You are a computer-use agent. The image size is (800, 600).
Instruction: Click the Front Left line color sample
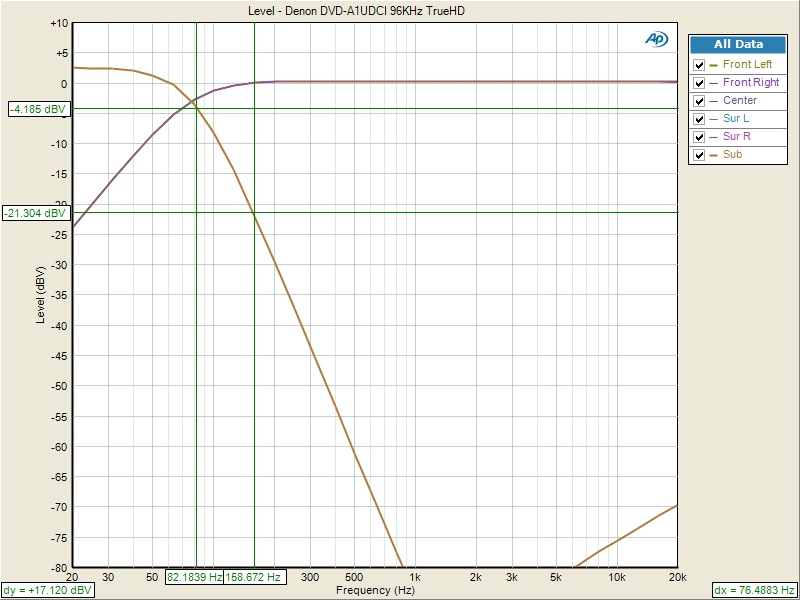pos(714,65)
